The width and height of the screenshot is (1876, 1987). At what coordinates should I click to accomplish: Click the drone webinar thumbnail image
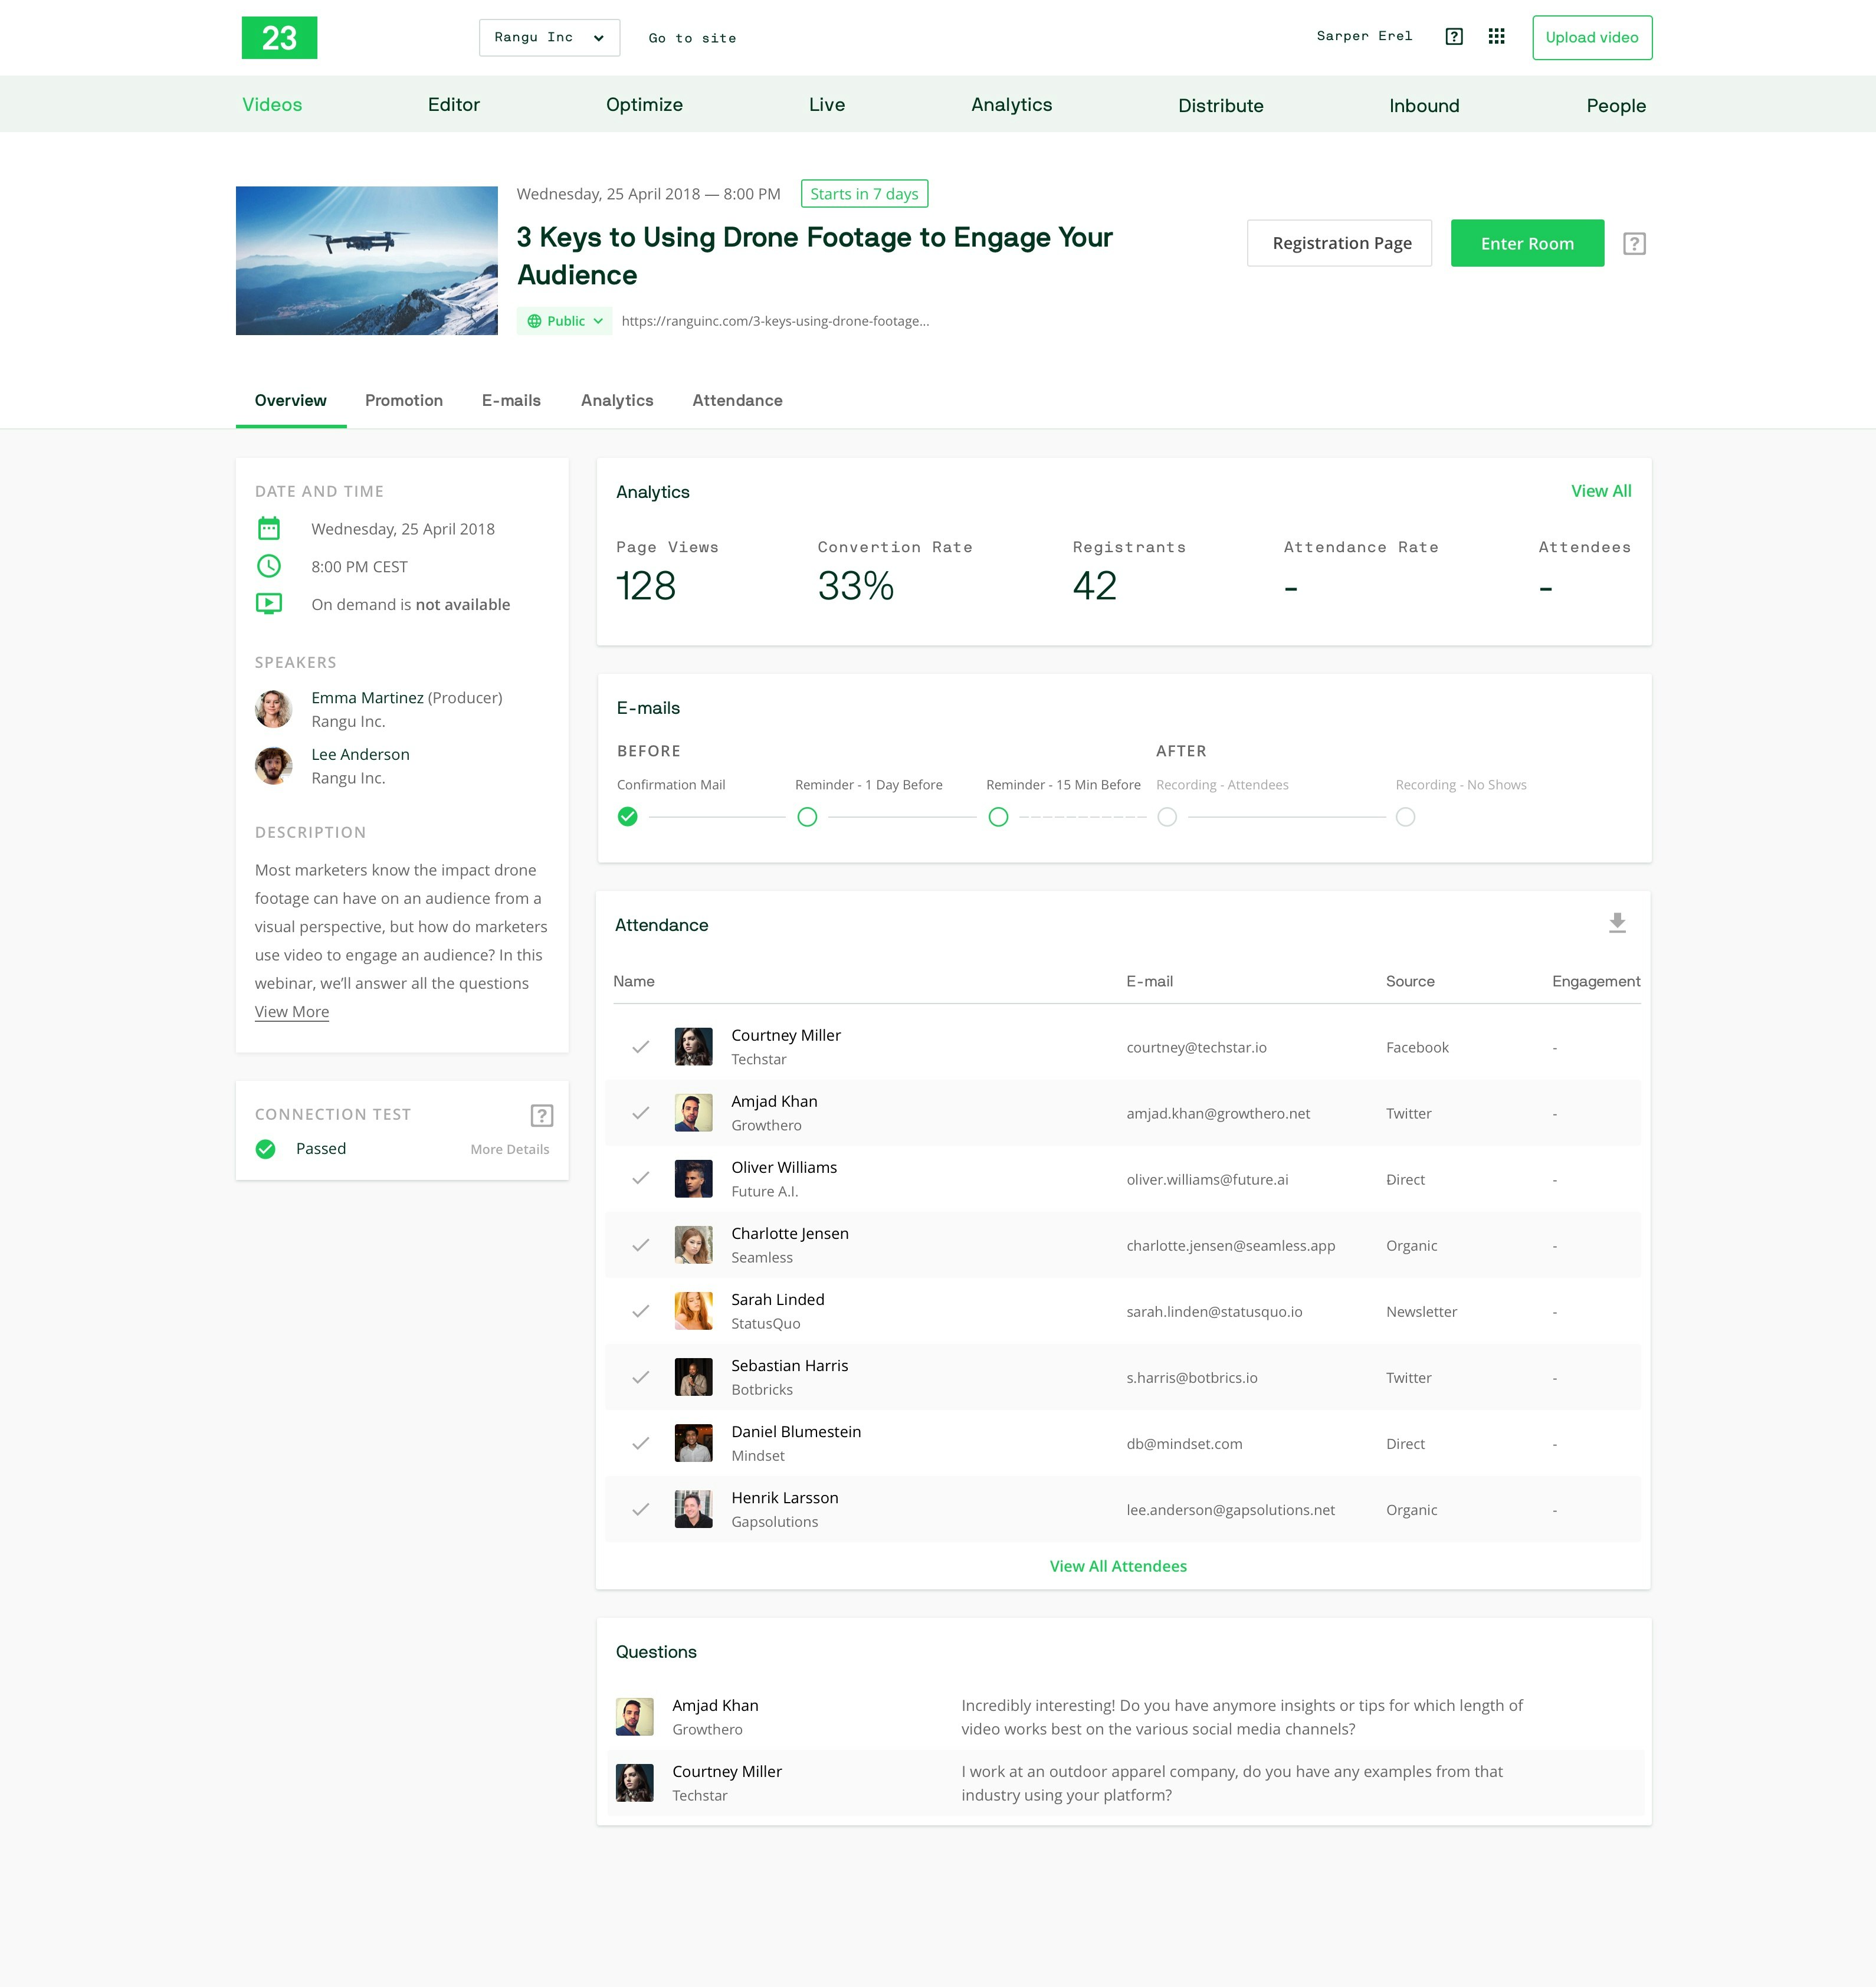click(366, 260)
